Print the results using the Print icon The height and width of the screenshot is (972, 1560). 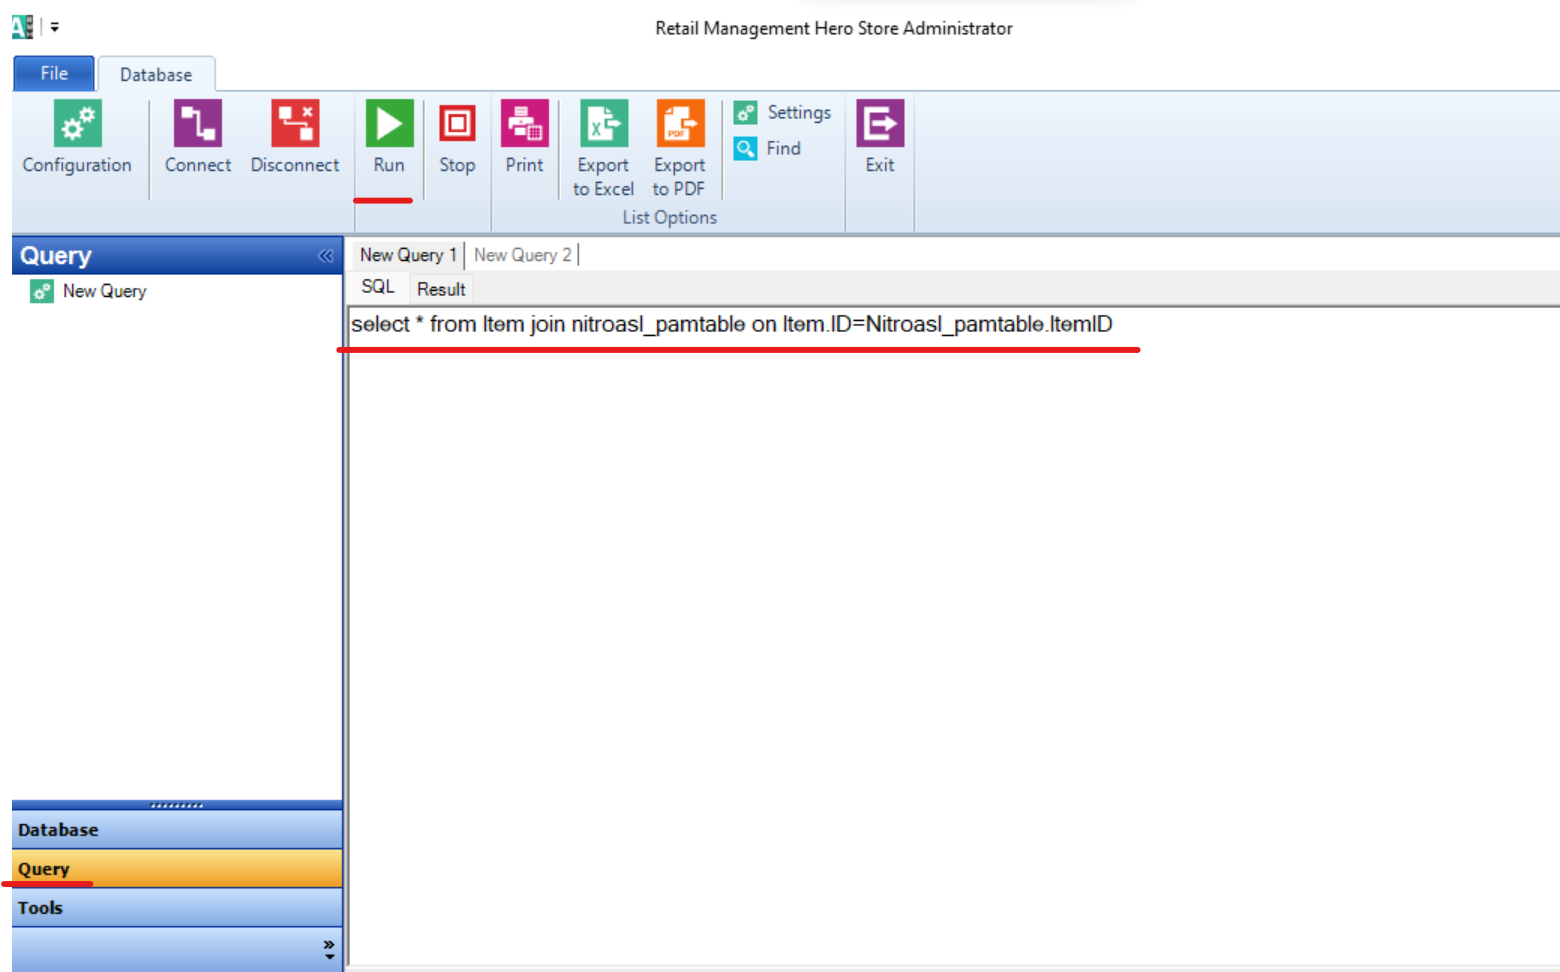(x=525, y=124)
